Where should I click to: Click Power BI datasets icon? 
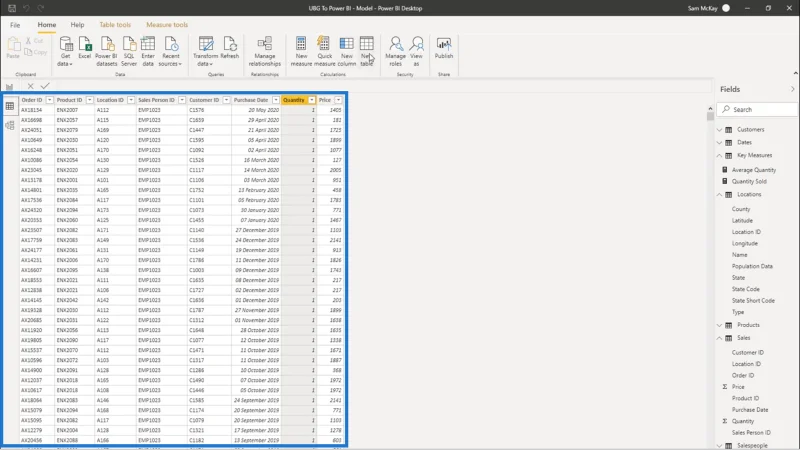tap(106, 51)
